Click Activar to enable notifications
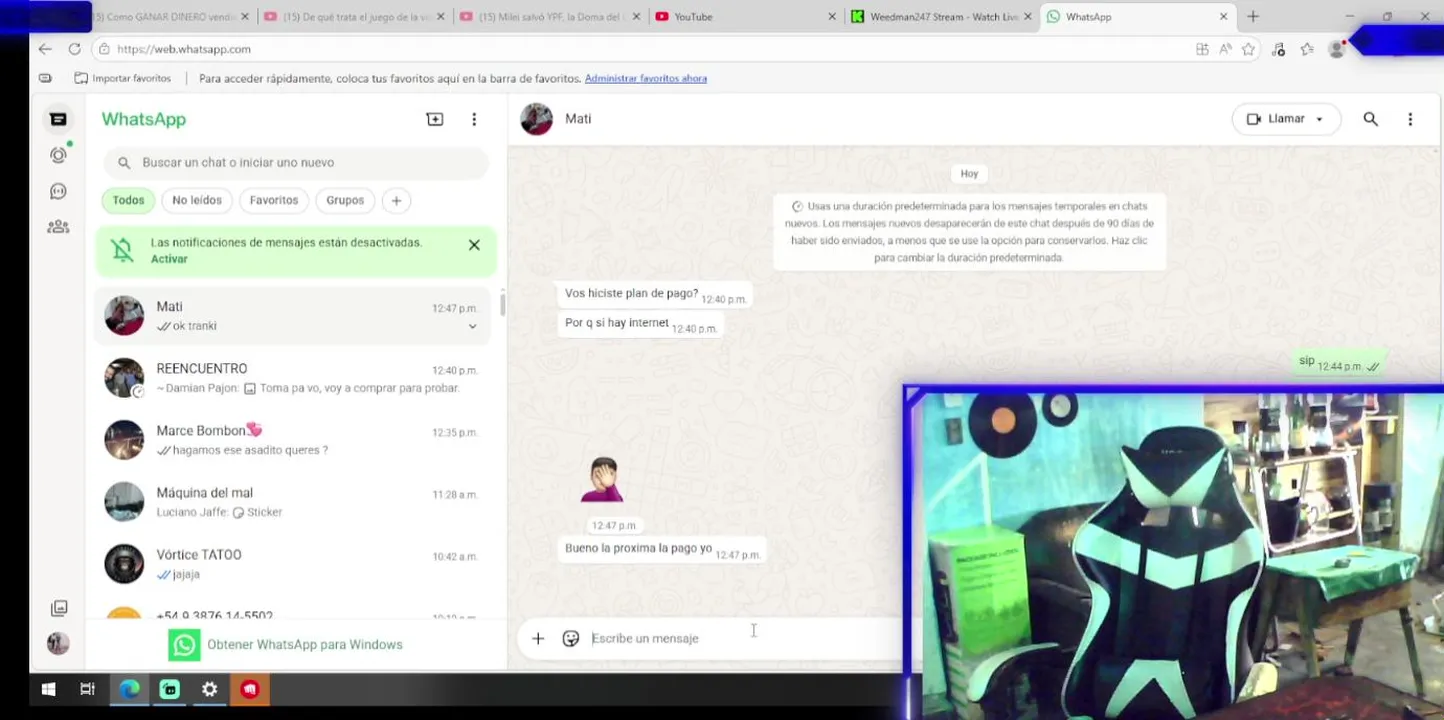This screenshot has height=720, width=1444. (169, 259)
